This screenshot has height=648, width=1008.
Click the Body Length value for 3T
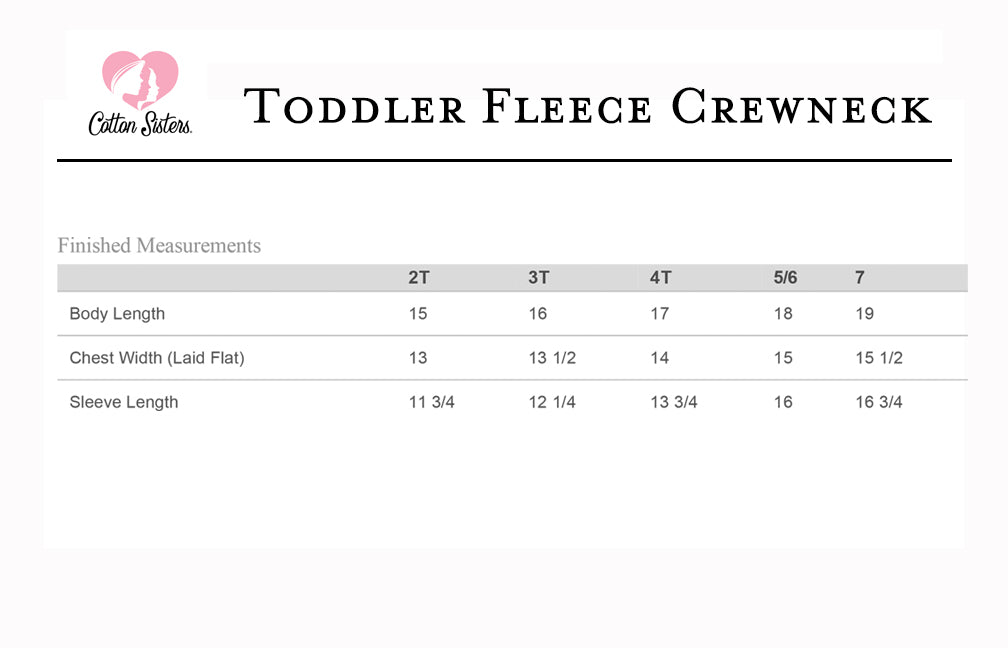538,314
